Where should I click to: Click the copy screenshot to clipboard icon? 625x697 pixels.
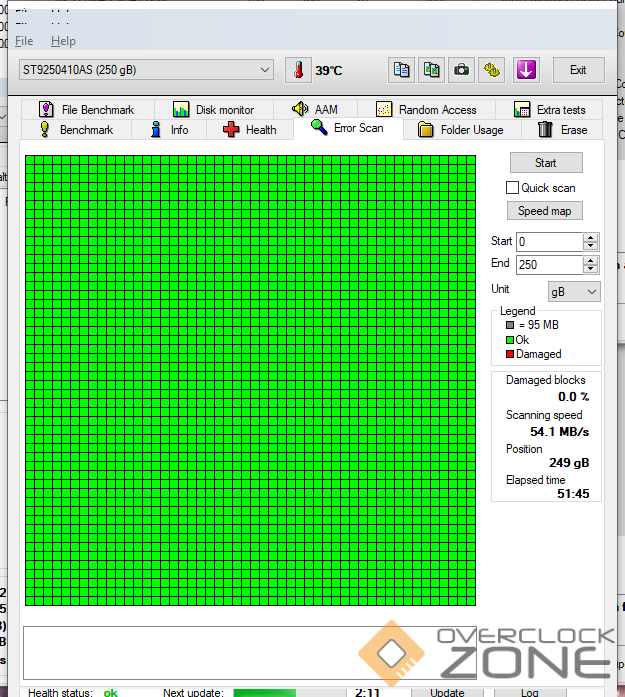(431, 70)
